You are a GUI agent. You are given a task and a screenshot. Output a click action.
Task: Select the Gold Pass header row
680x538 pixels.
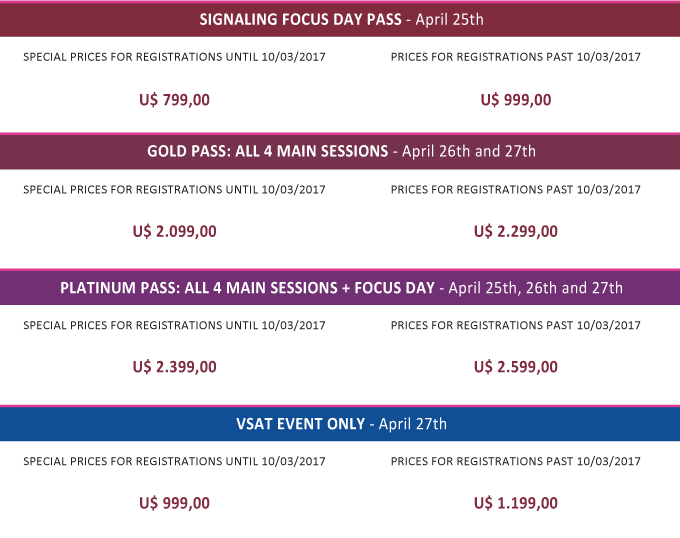(x=341, y=151)
